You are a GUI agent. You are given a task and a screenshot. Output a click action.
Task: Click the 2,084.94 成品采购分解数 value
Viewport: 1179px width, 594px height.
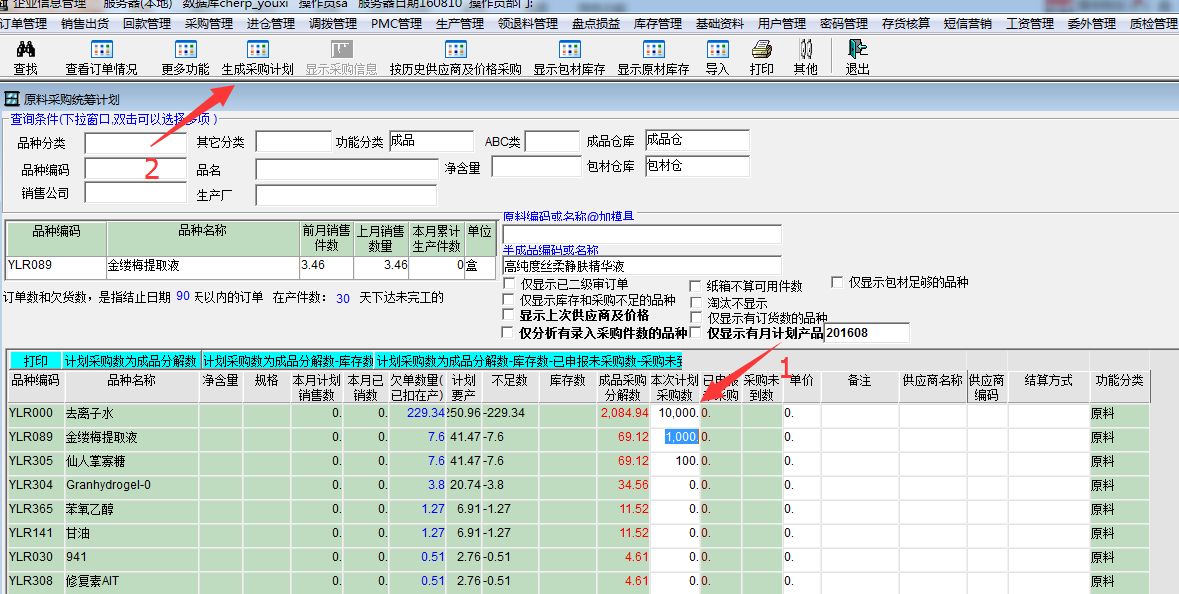(x=623, y=413)
